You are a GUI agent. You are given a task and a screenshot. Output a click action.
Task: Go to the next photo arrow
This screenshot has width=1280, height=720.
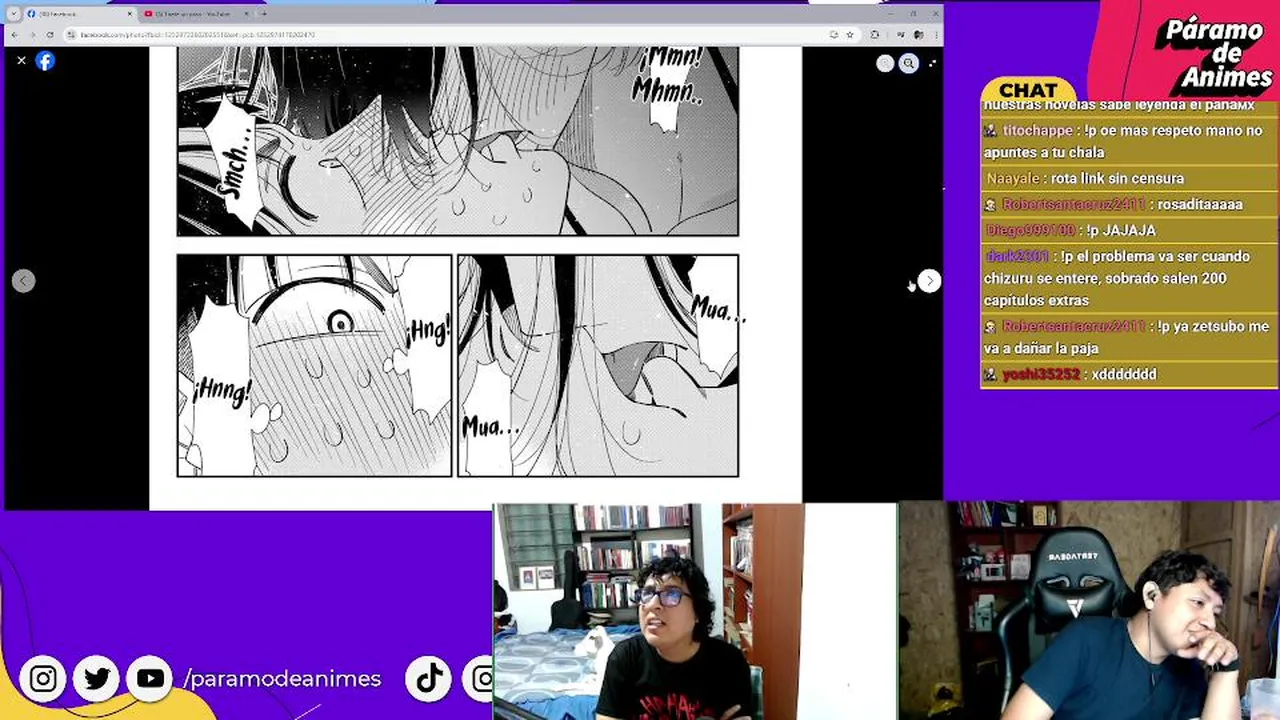[x=929, y=281]
